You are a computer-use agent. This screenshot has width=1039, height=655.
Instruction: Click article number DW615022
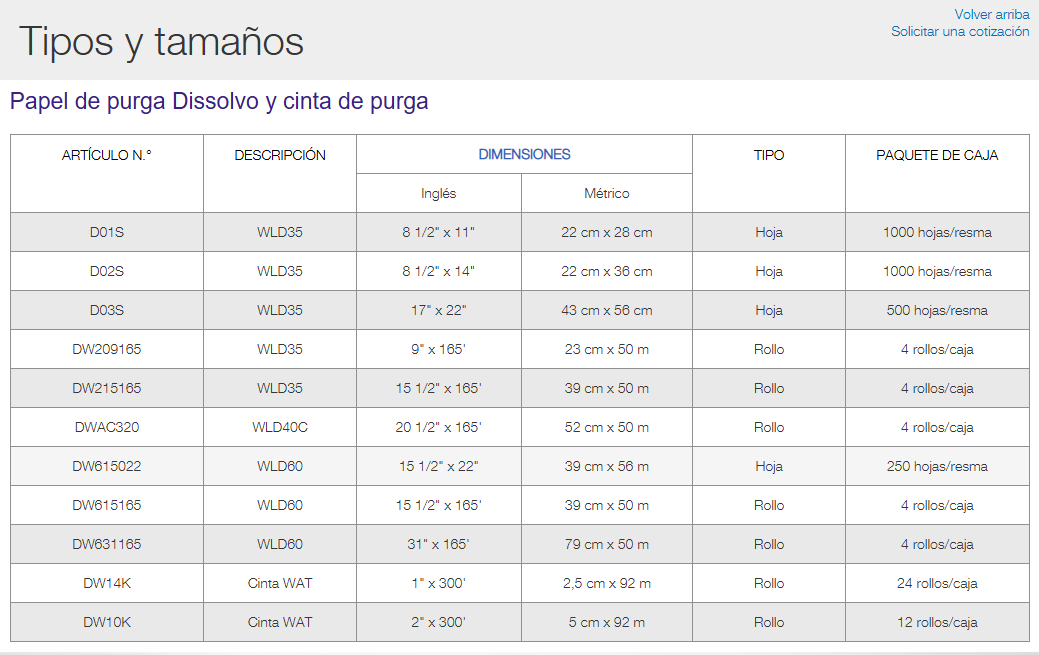pos(107,466)
